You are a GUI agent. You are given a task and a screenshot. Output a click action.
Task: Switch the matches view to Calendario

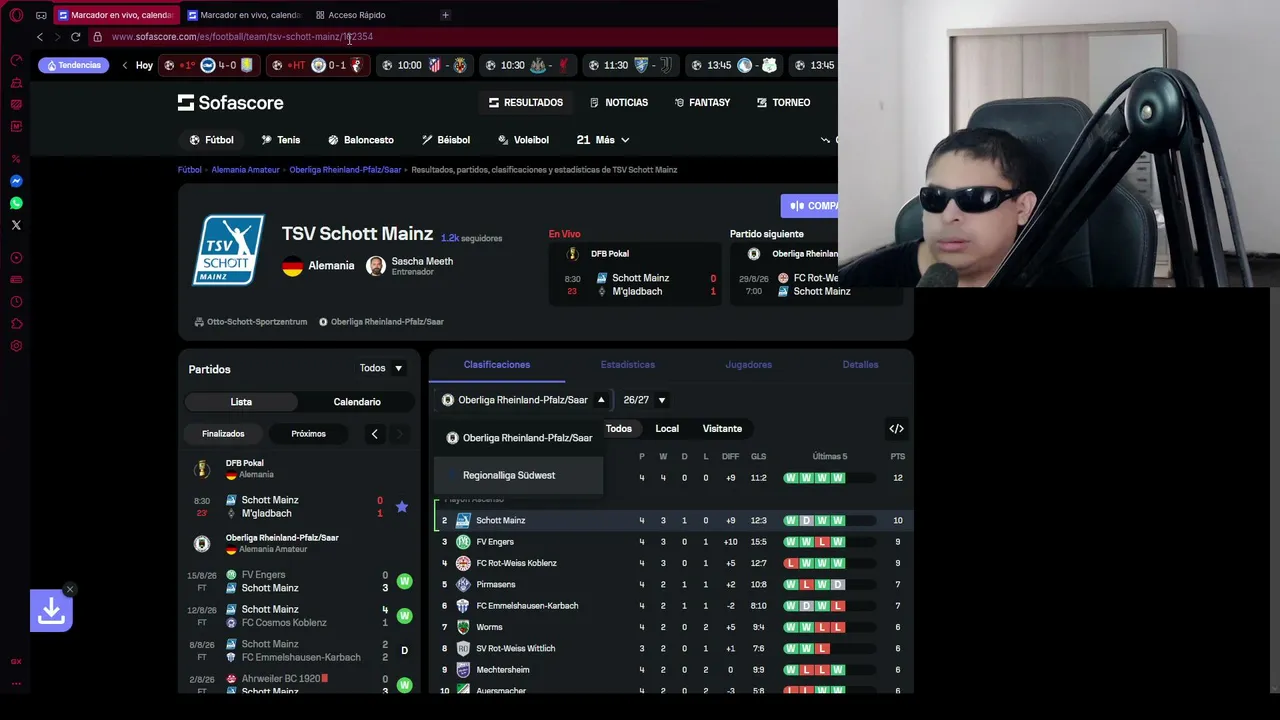pos(357,402)
